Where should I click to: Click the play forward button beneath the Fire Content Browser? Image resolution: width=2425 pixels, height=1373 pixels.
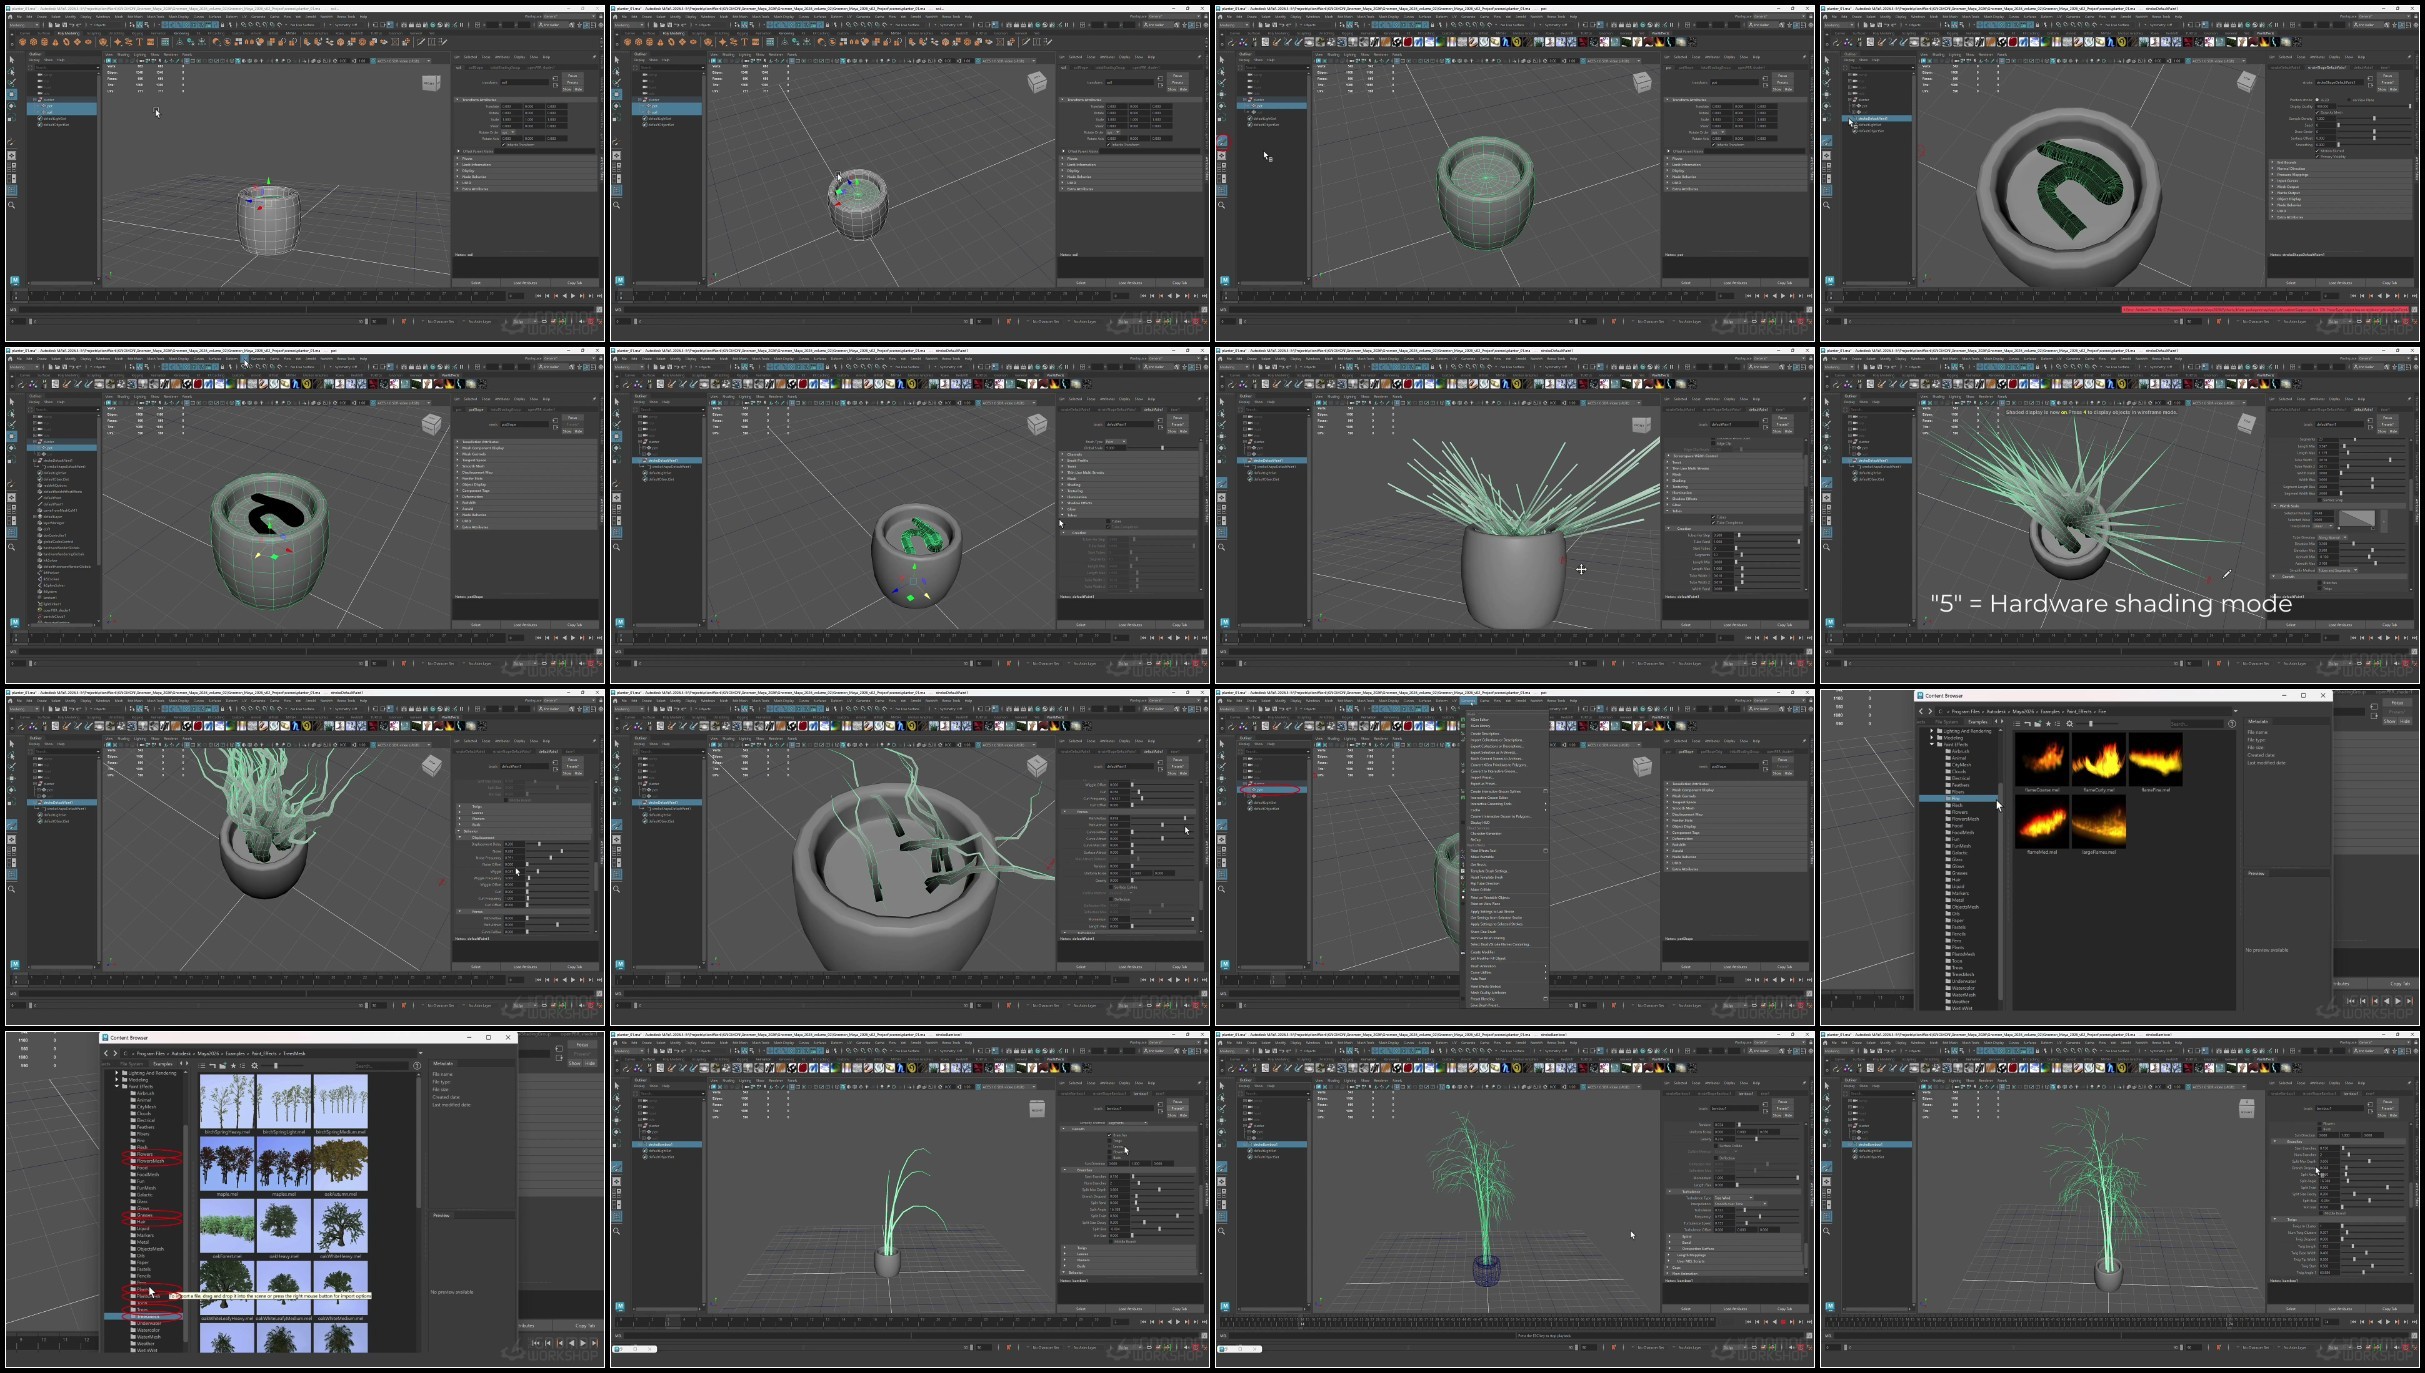2397,1000
